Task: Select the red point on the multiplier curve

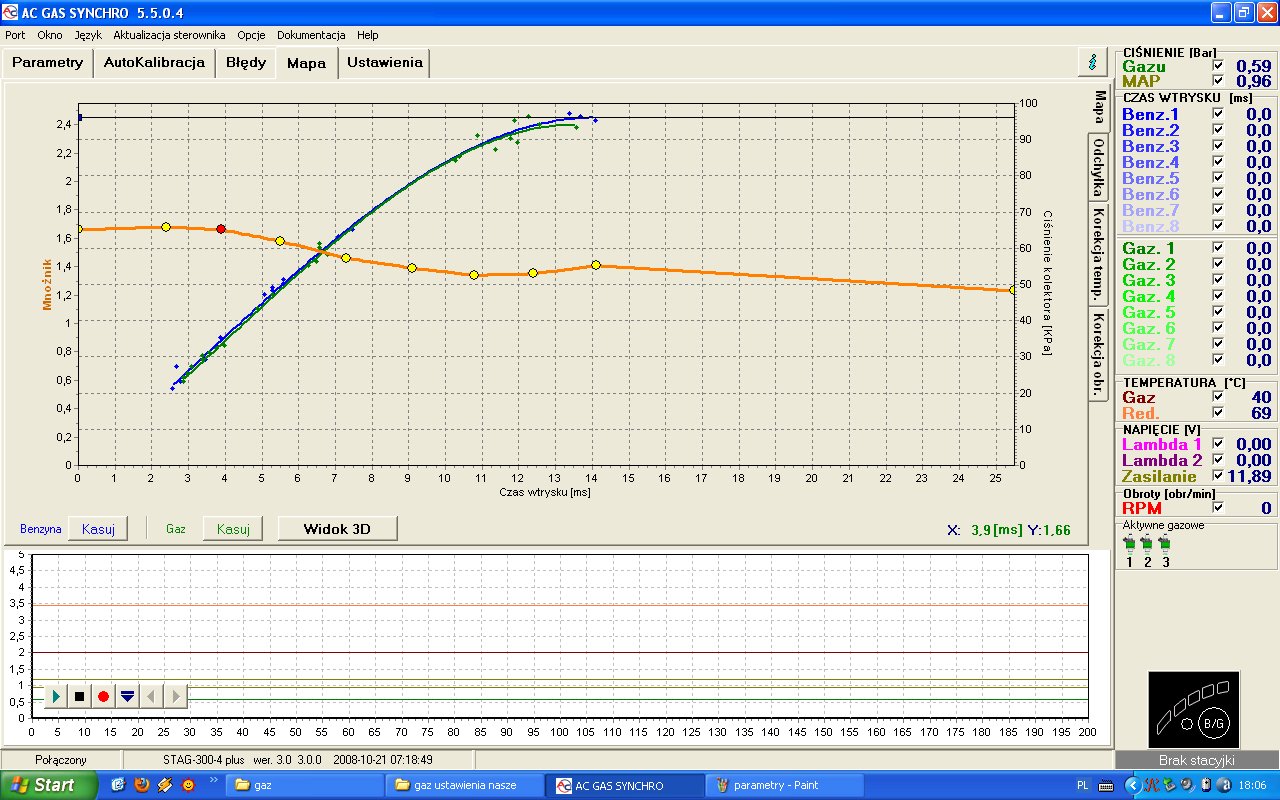Action: tap(221, 229)
